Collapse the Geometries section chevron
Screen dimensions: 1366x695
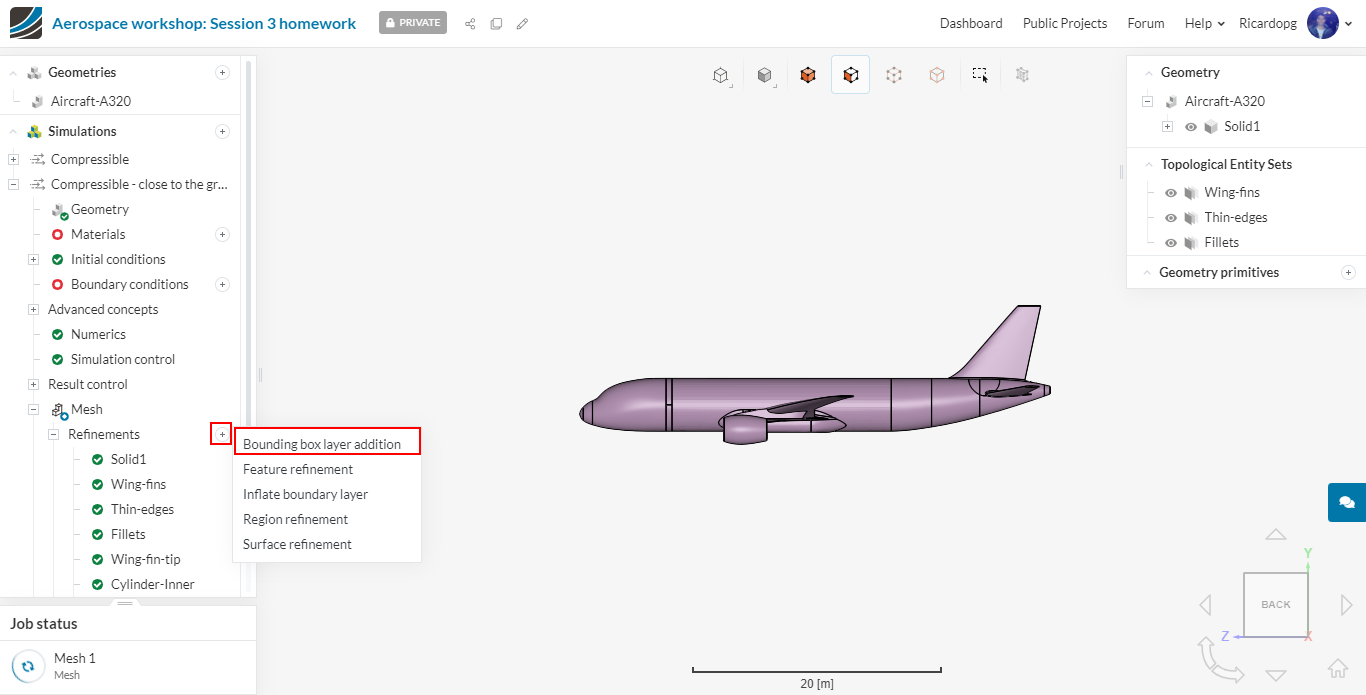(13, 72)
